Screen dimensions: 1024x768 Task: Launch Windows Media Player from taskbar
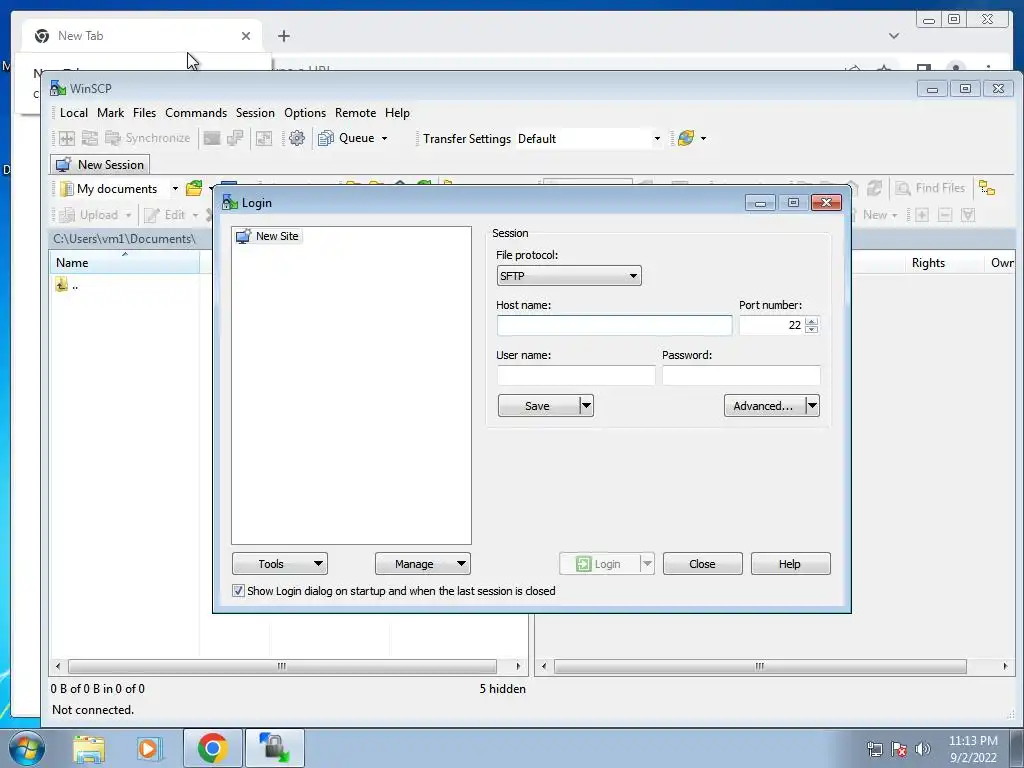coord(148,748)
